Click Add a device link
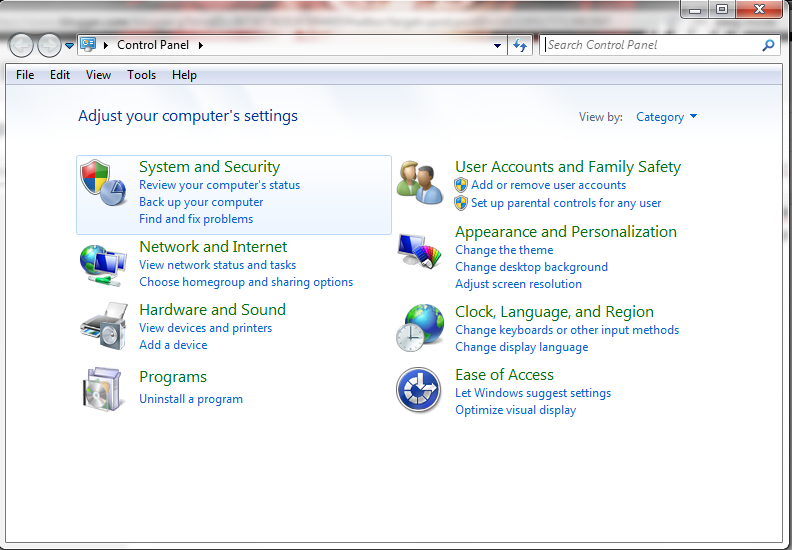 [x=173, y=344]
